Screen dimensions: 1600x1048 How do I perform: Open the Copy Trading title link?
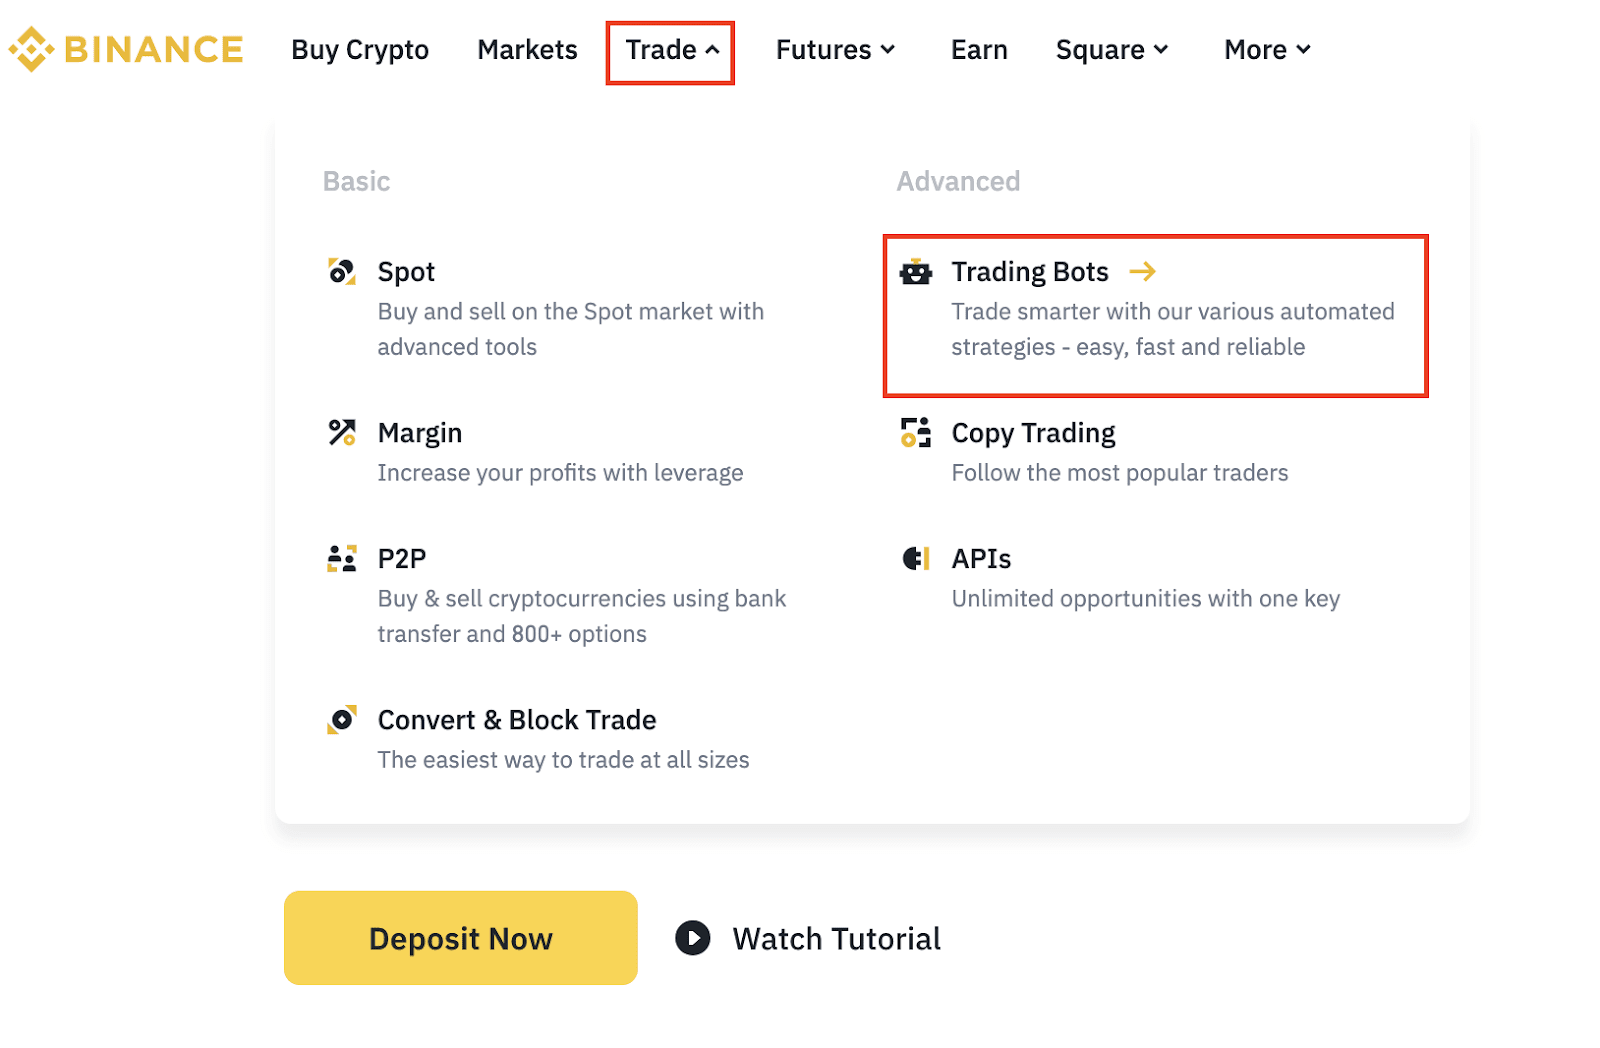tap(1033, 433)
